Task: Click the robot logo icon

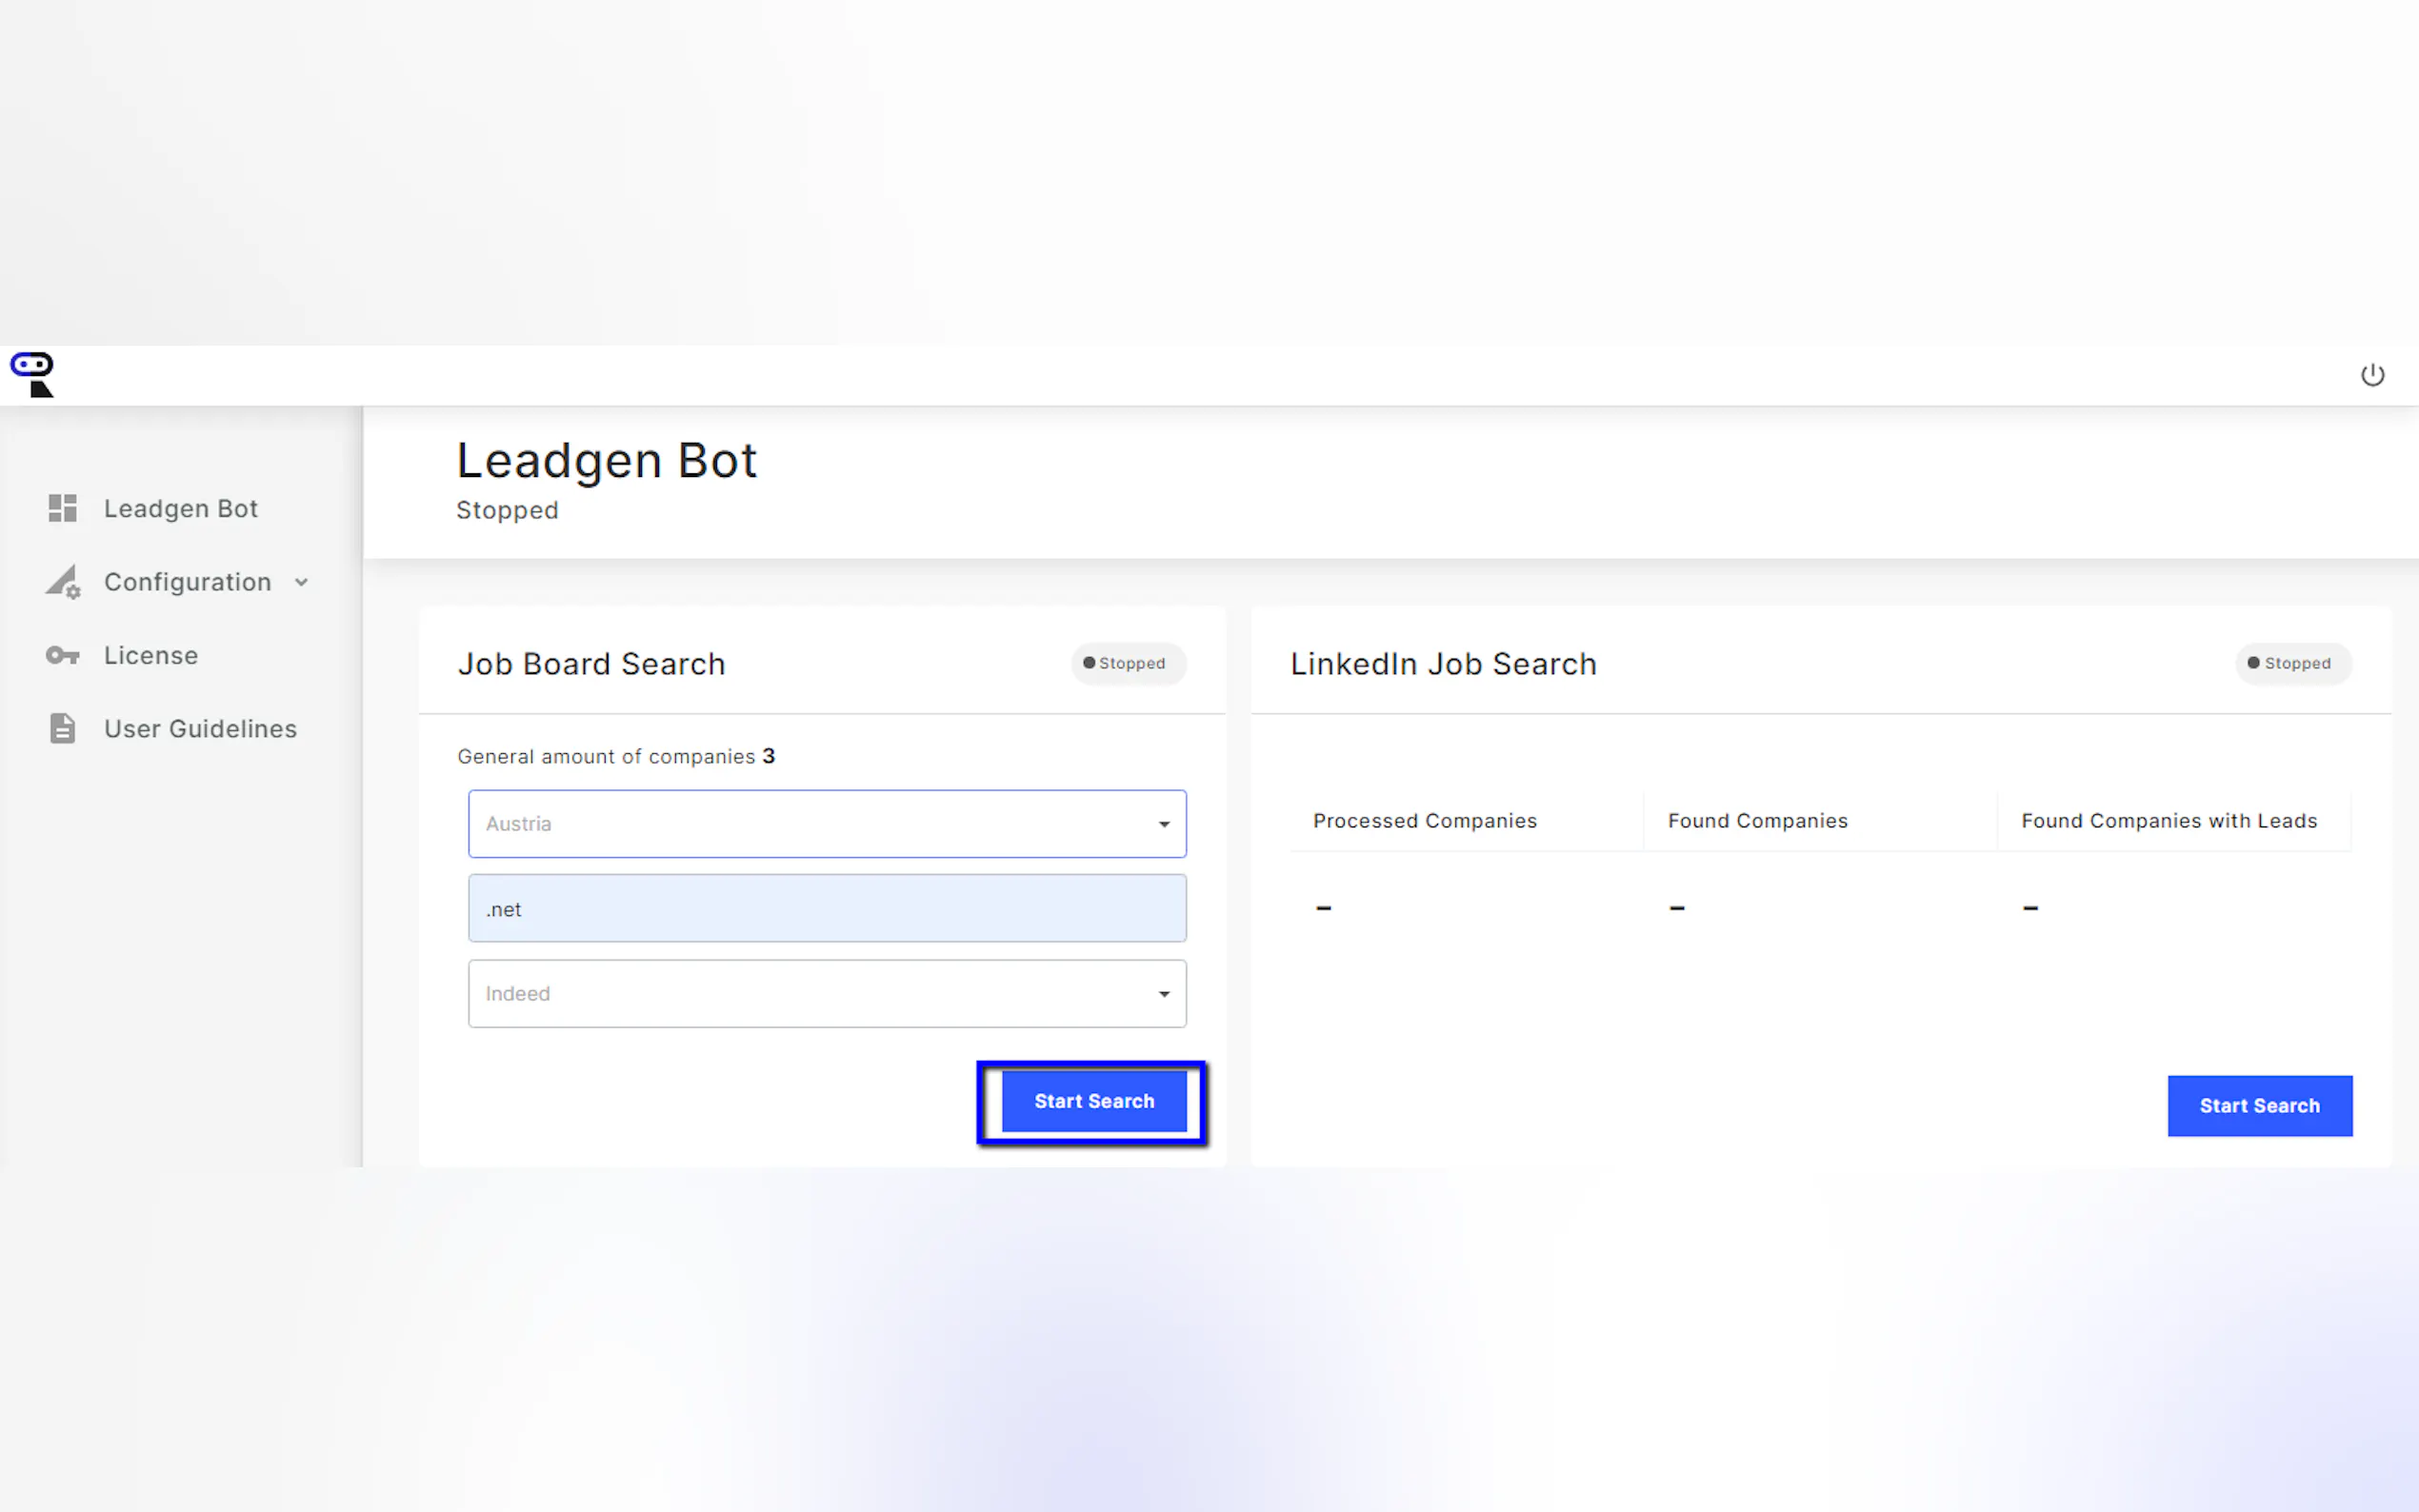Action: click(x=32, y=375)
